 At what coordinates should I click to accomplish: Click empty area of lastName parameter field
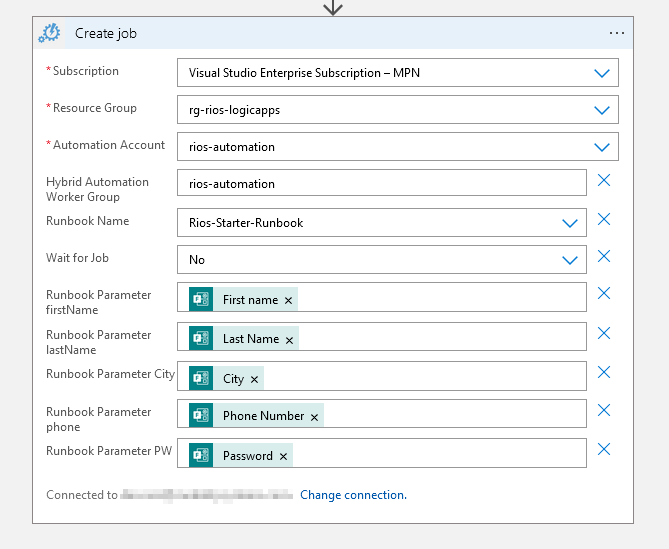pos(442,337)
